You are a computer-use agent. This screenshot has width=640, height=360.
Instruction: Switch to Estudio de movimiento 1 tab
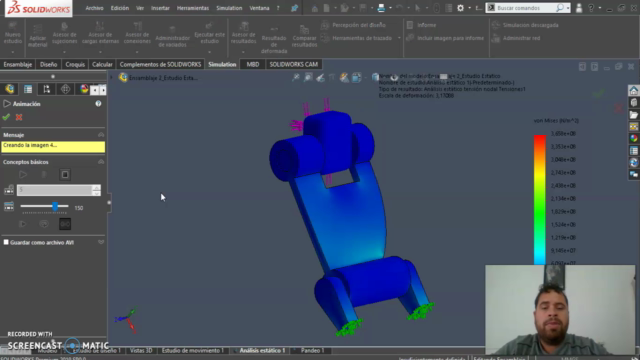[193, 350]
